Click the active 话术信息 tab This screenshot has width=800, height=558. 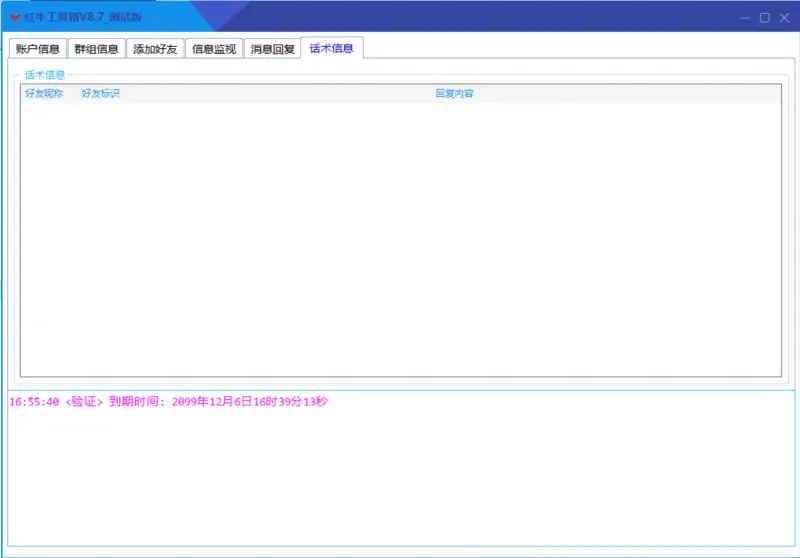332,48
